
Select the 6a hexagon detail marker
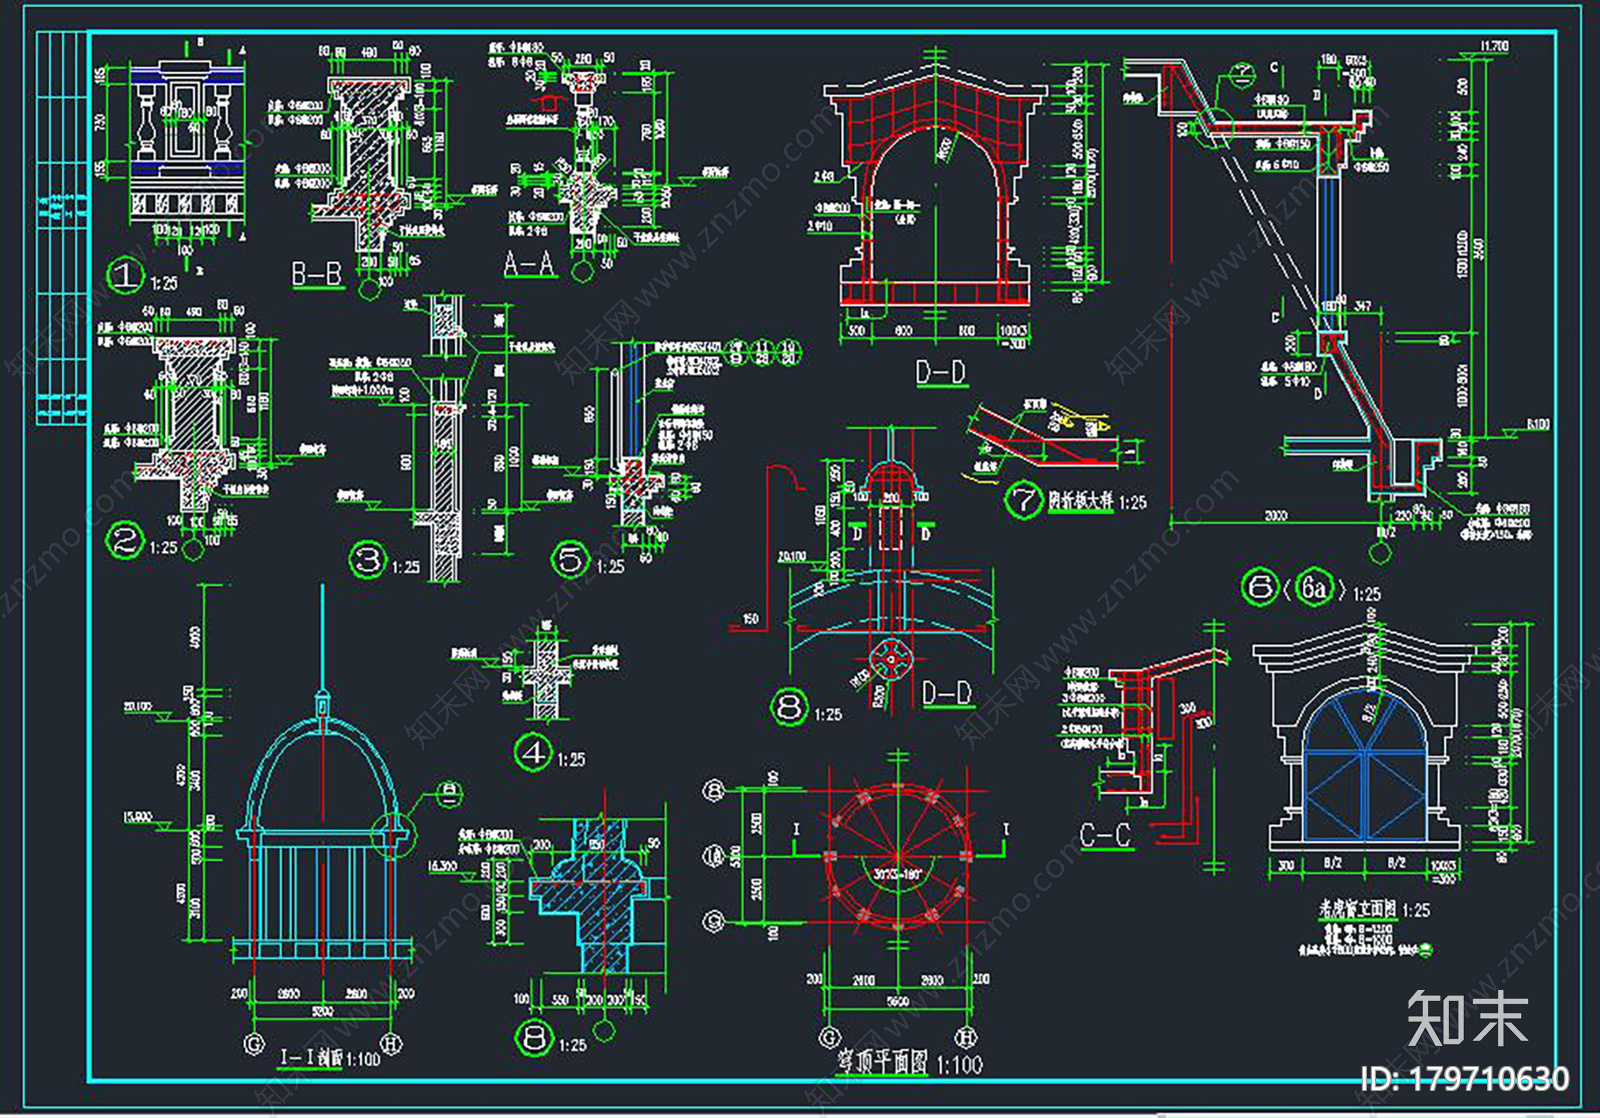click(x=1316, y=588)
